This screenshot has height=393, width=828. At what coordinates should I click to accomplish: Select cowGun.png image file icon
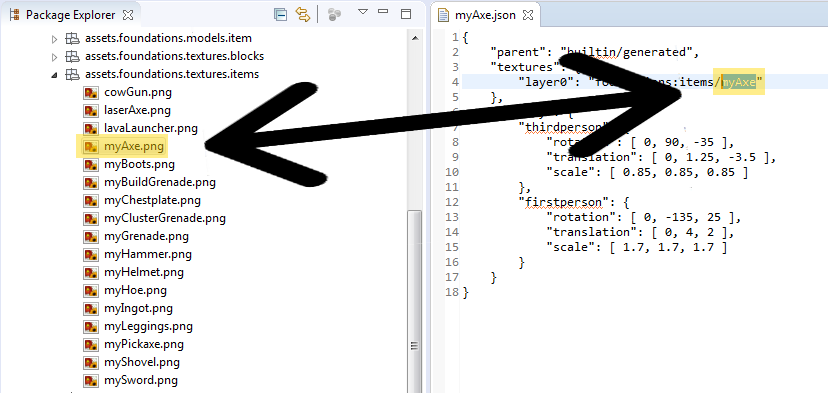[x=91, y=93]
